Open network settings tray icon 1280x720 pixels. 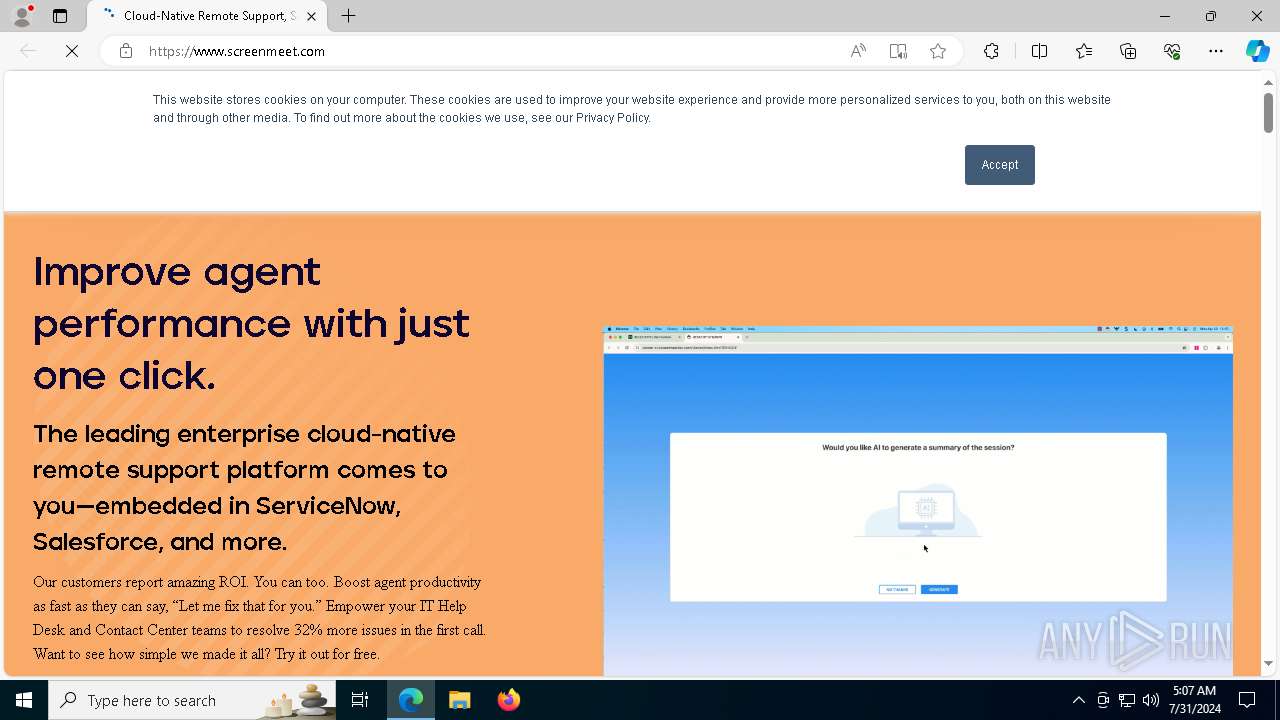point(1127,700)
